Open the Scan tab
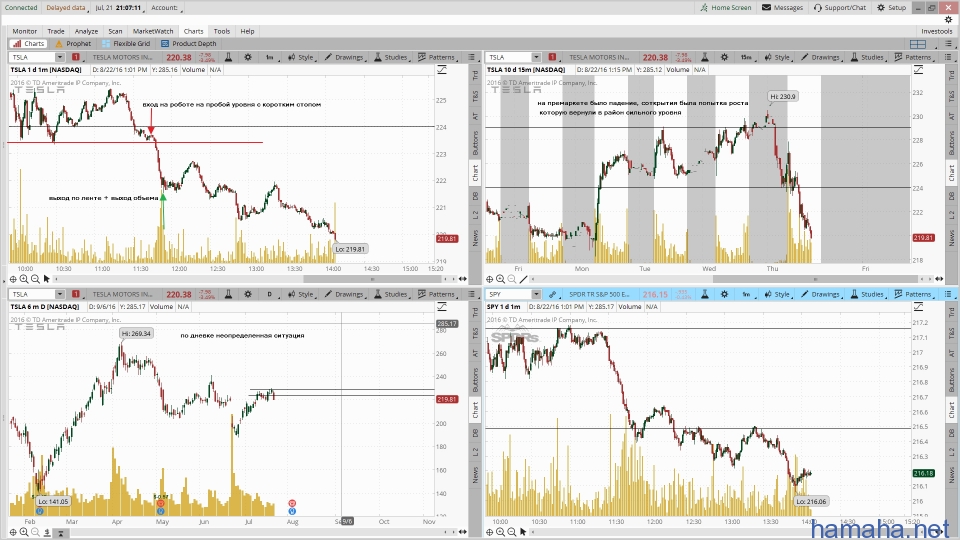The height and width of the screenshot is (540, 960). pos(115,31)
